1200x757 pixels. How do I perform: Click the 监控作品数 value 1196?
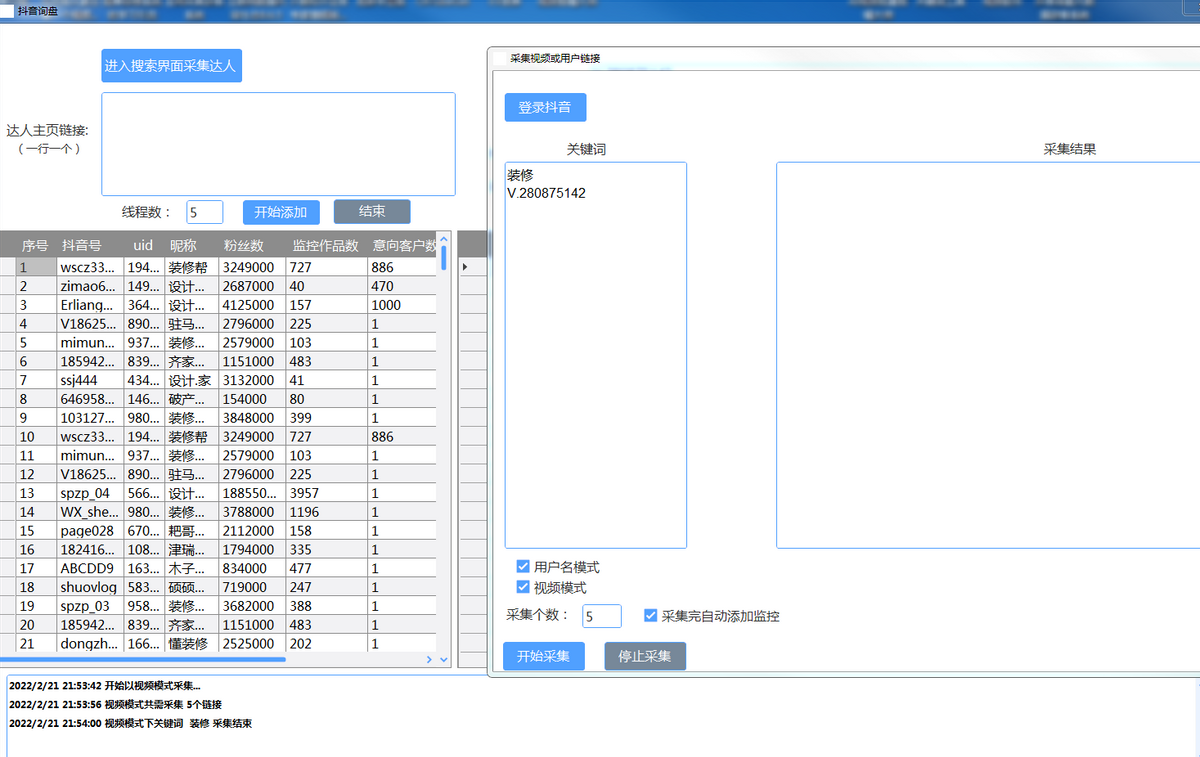[326, 512]
